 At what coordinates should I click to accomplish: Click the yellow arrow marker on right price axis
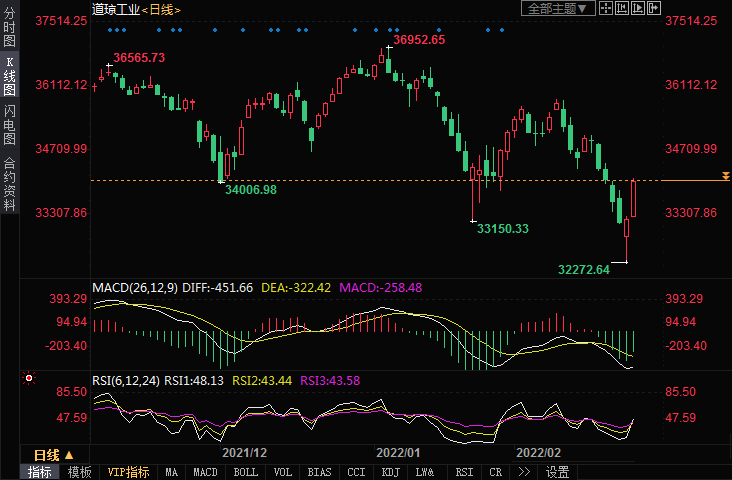(x=725, y=177)
